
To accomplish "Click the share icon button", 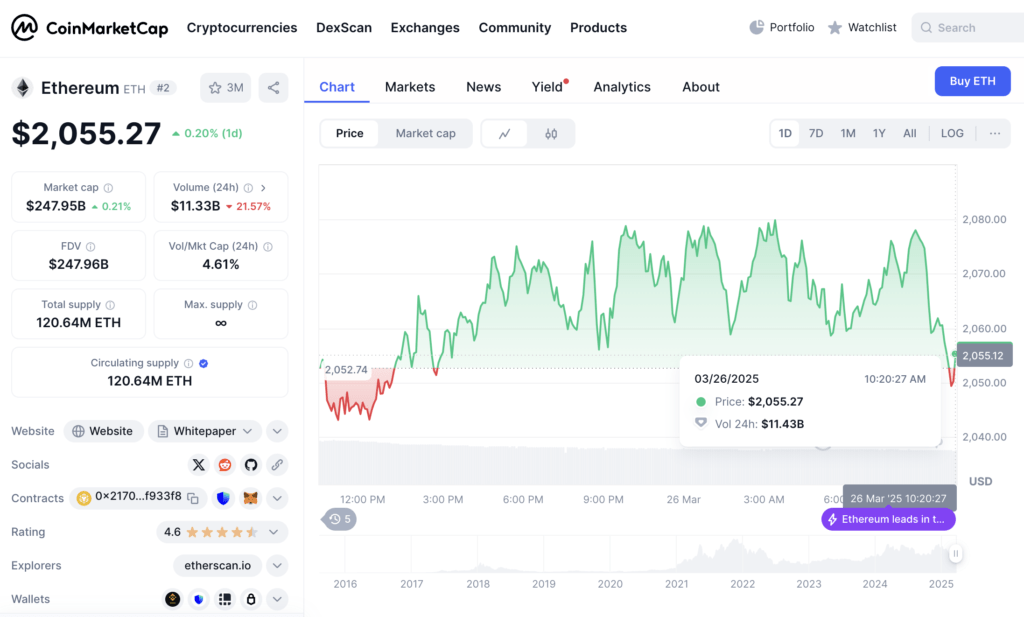I will 274,87.
